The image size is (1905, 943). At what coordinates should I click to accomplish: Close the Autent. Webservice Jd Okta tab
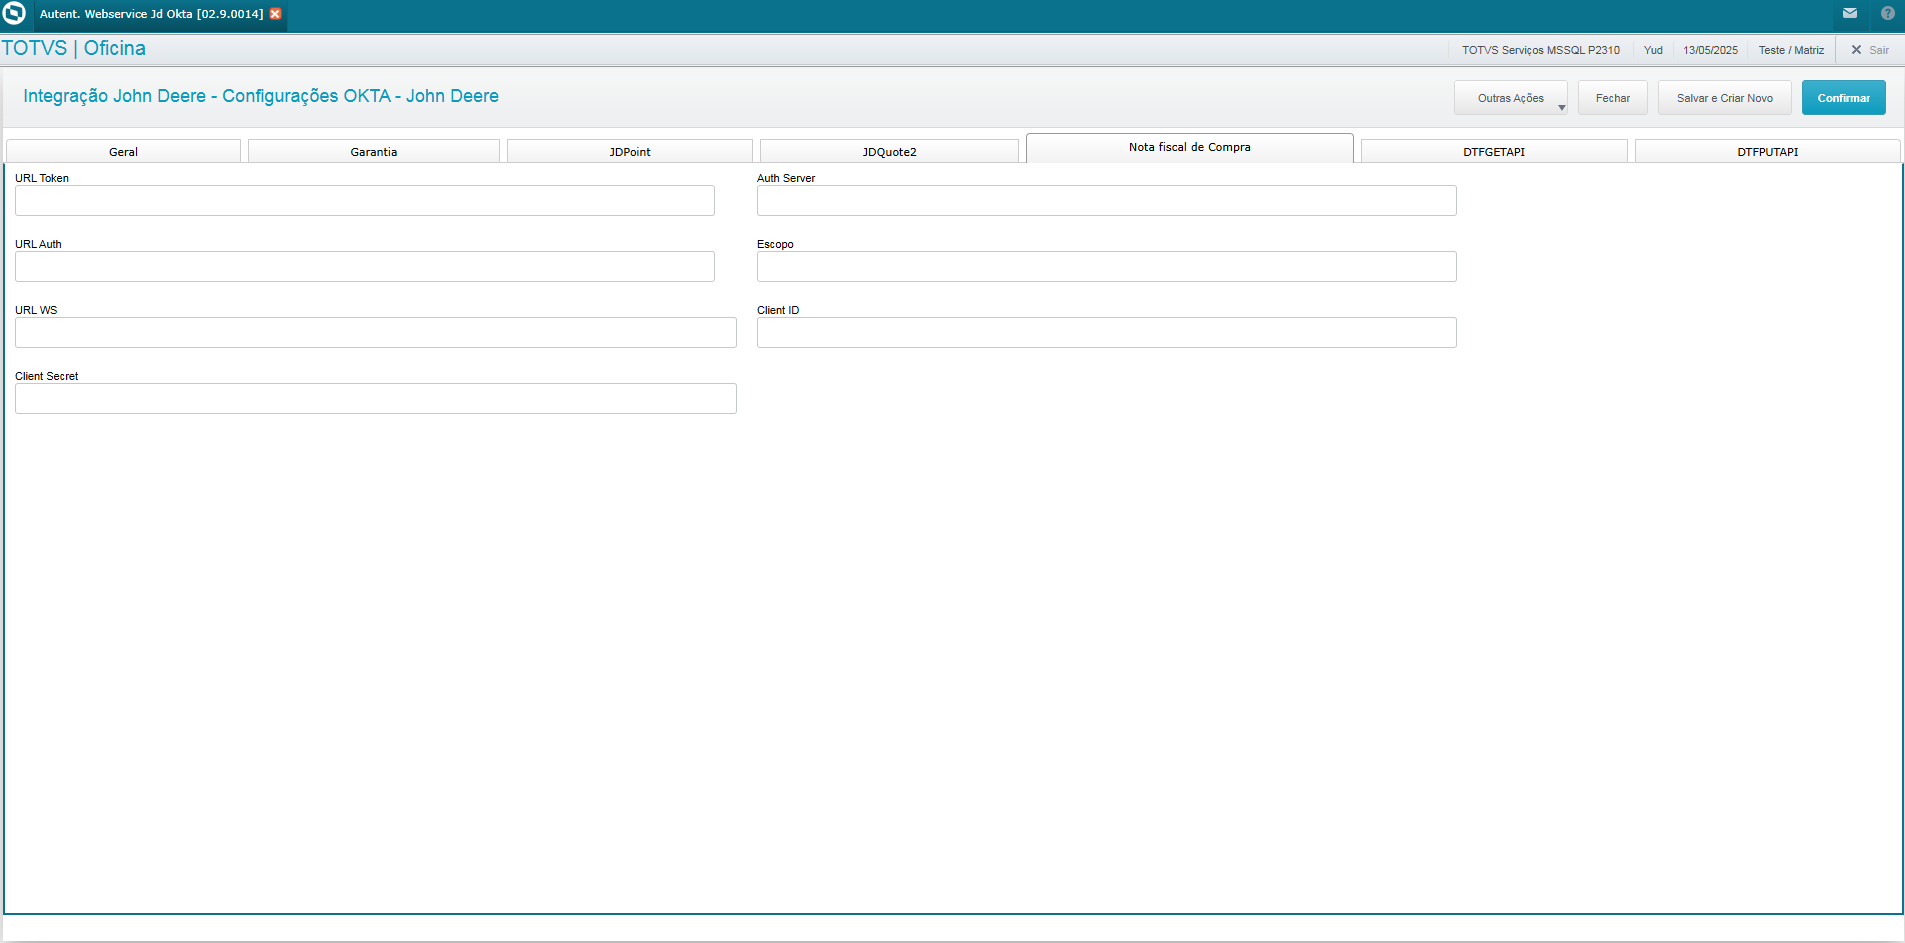(275, 14)
